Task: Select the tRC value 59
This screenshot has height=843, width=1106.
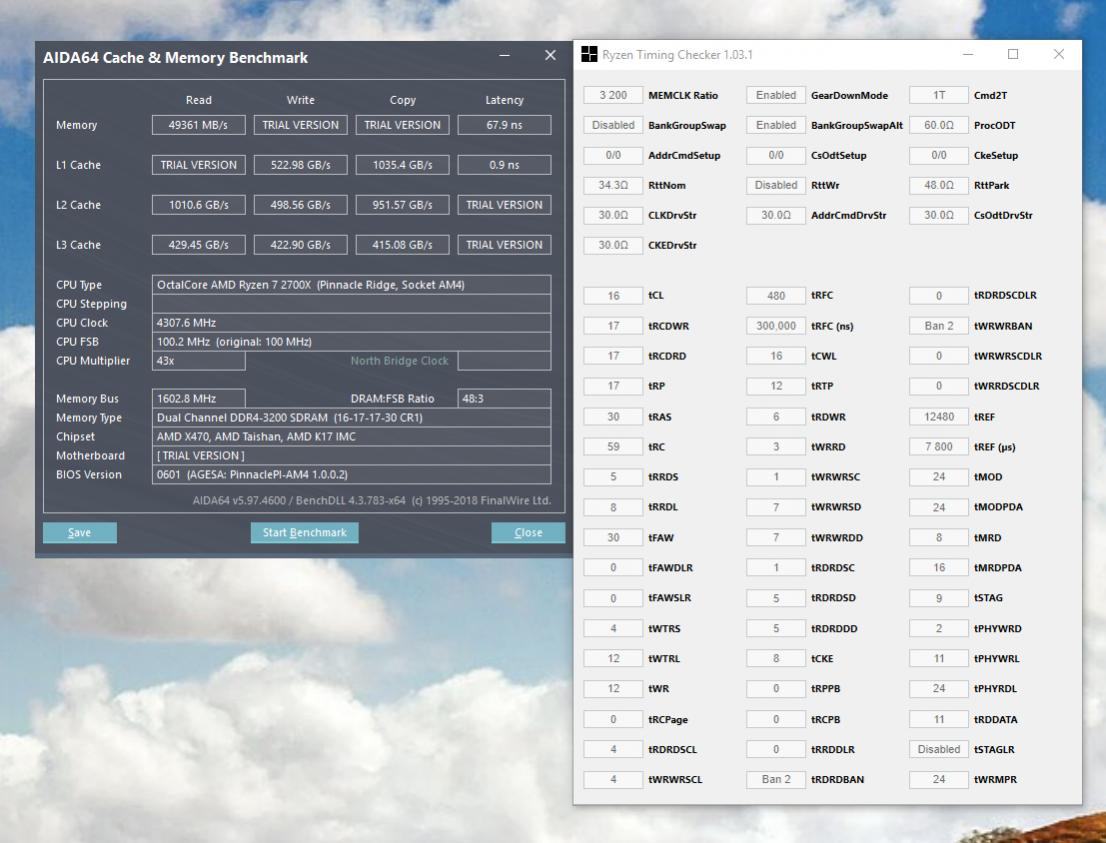Action: 613,447
